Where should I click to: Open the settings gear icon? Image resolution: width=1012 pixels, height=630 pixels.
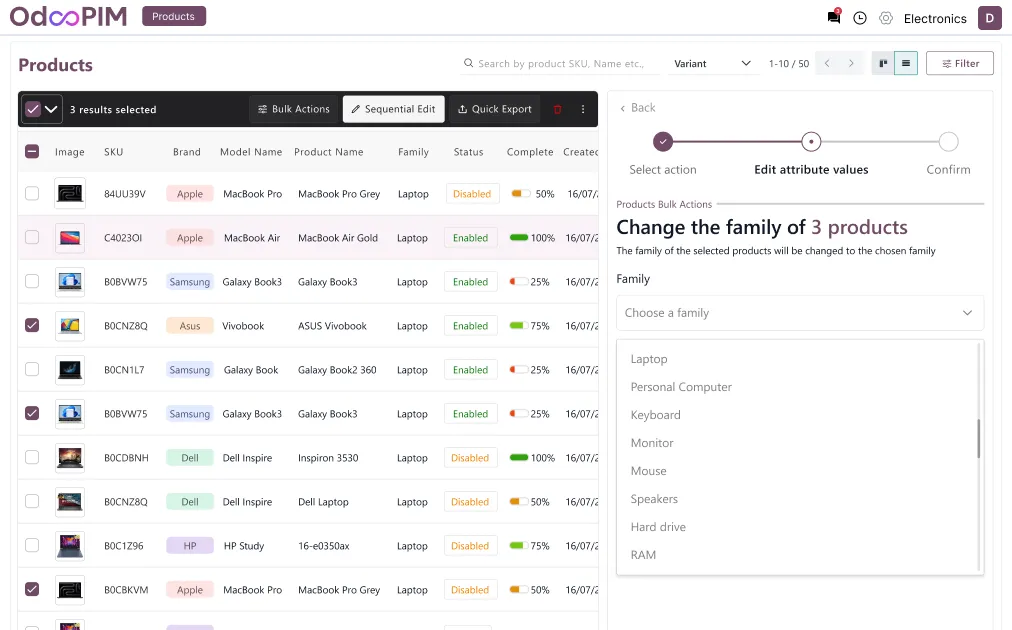886,18
